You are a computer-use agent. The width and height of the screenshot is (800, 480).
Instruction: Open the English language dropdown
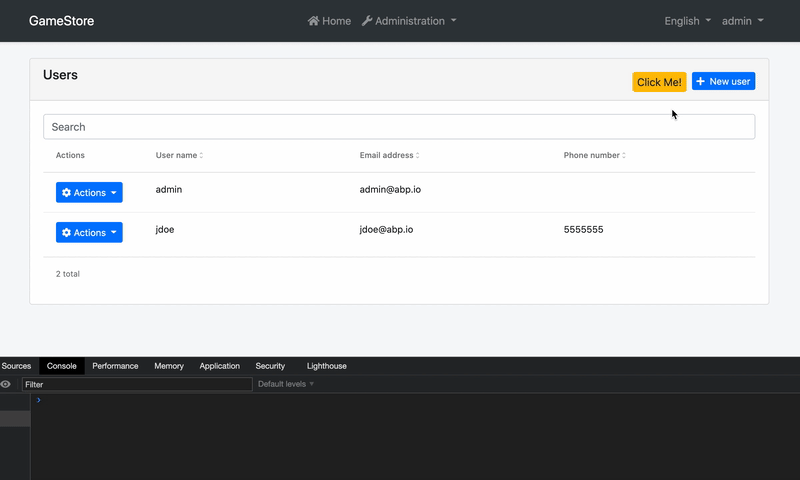point(687,21)
